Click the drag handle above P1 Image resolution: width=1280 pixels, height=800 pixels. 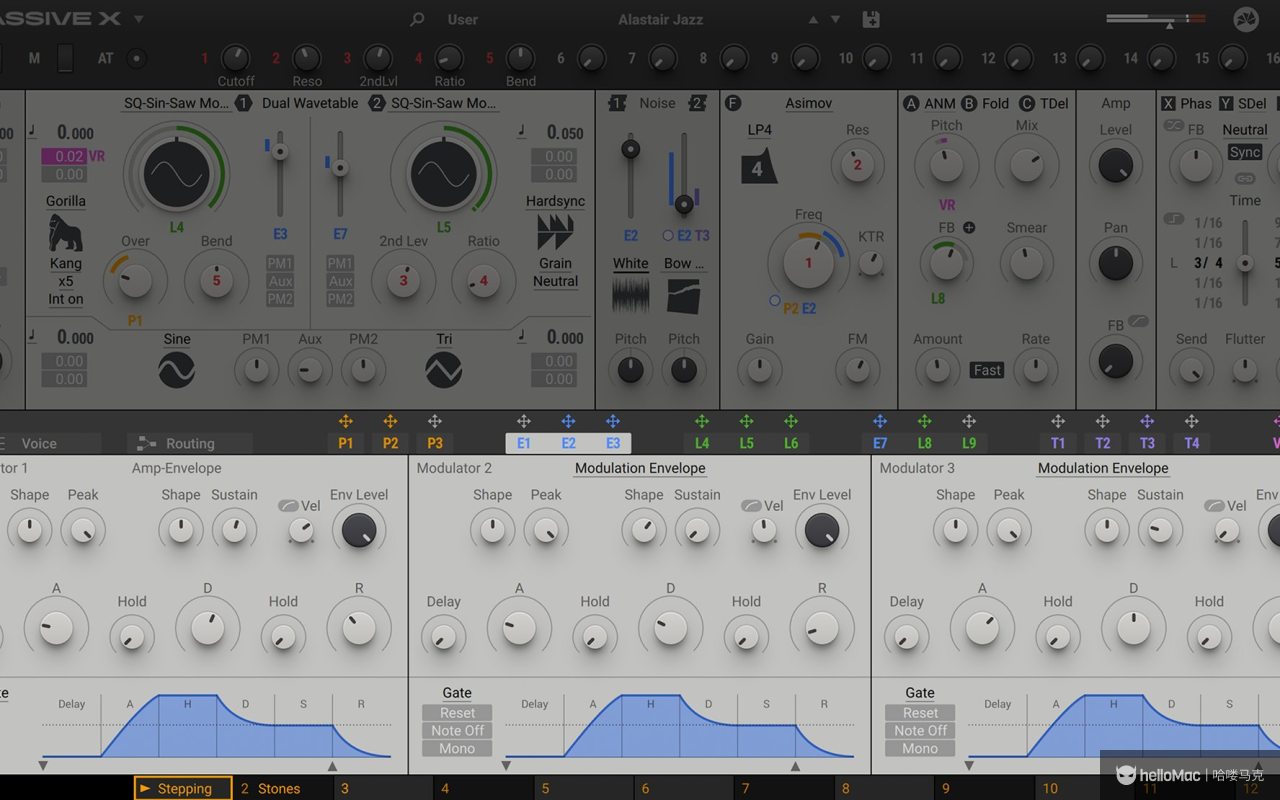click(345, 421)
